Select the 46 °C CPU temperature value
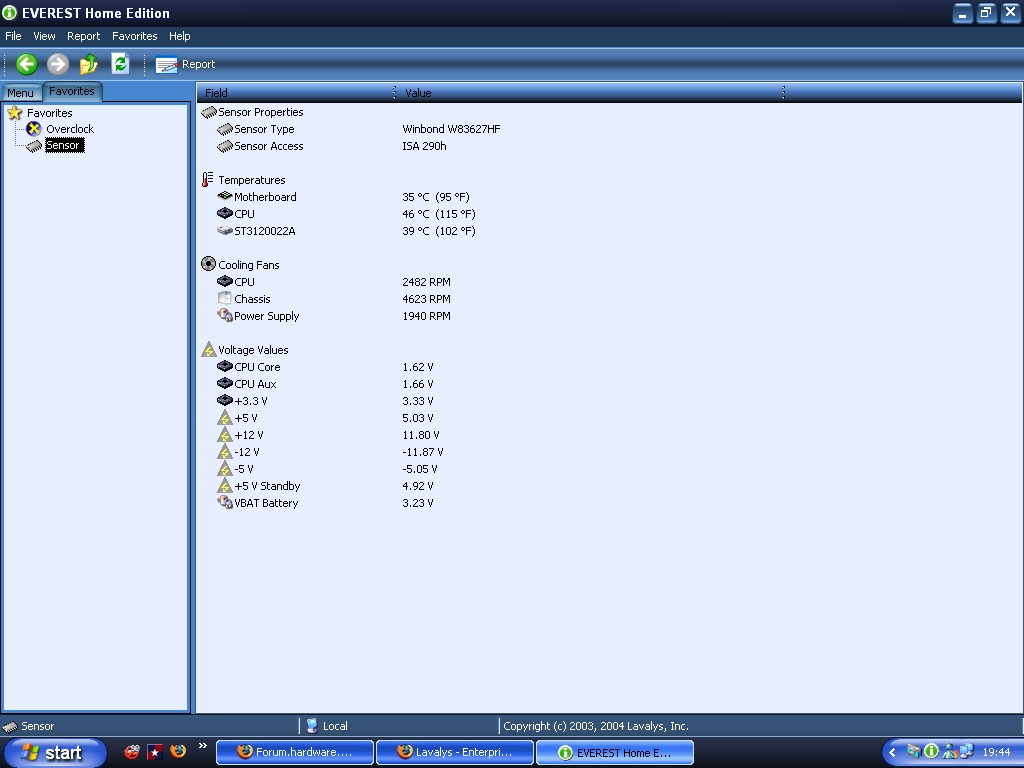Screen dimensions: 1024x768 pos(439,214)
